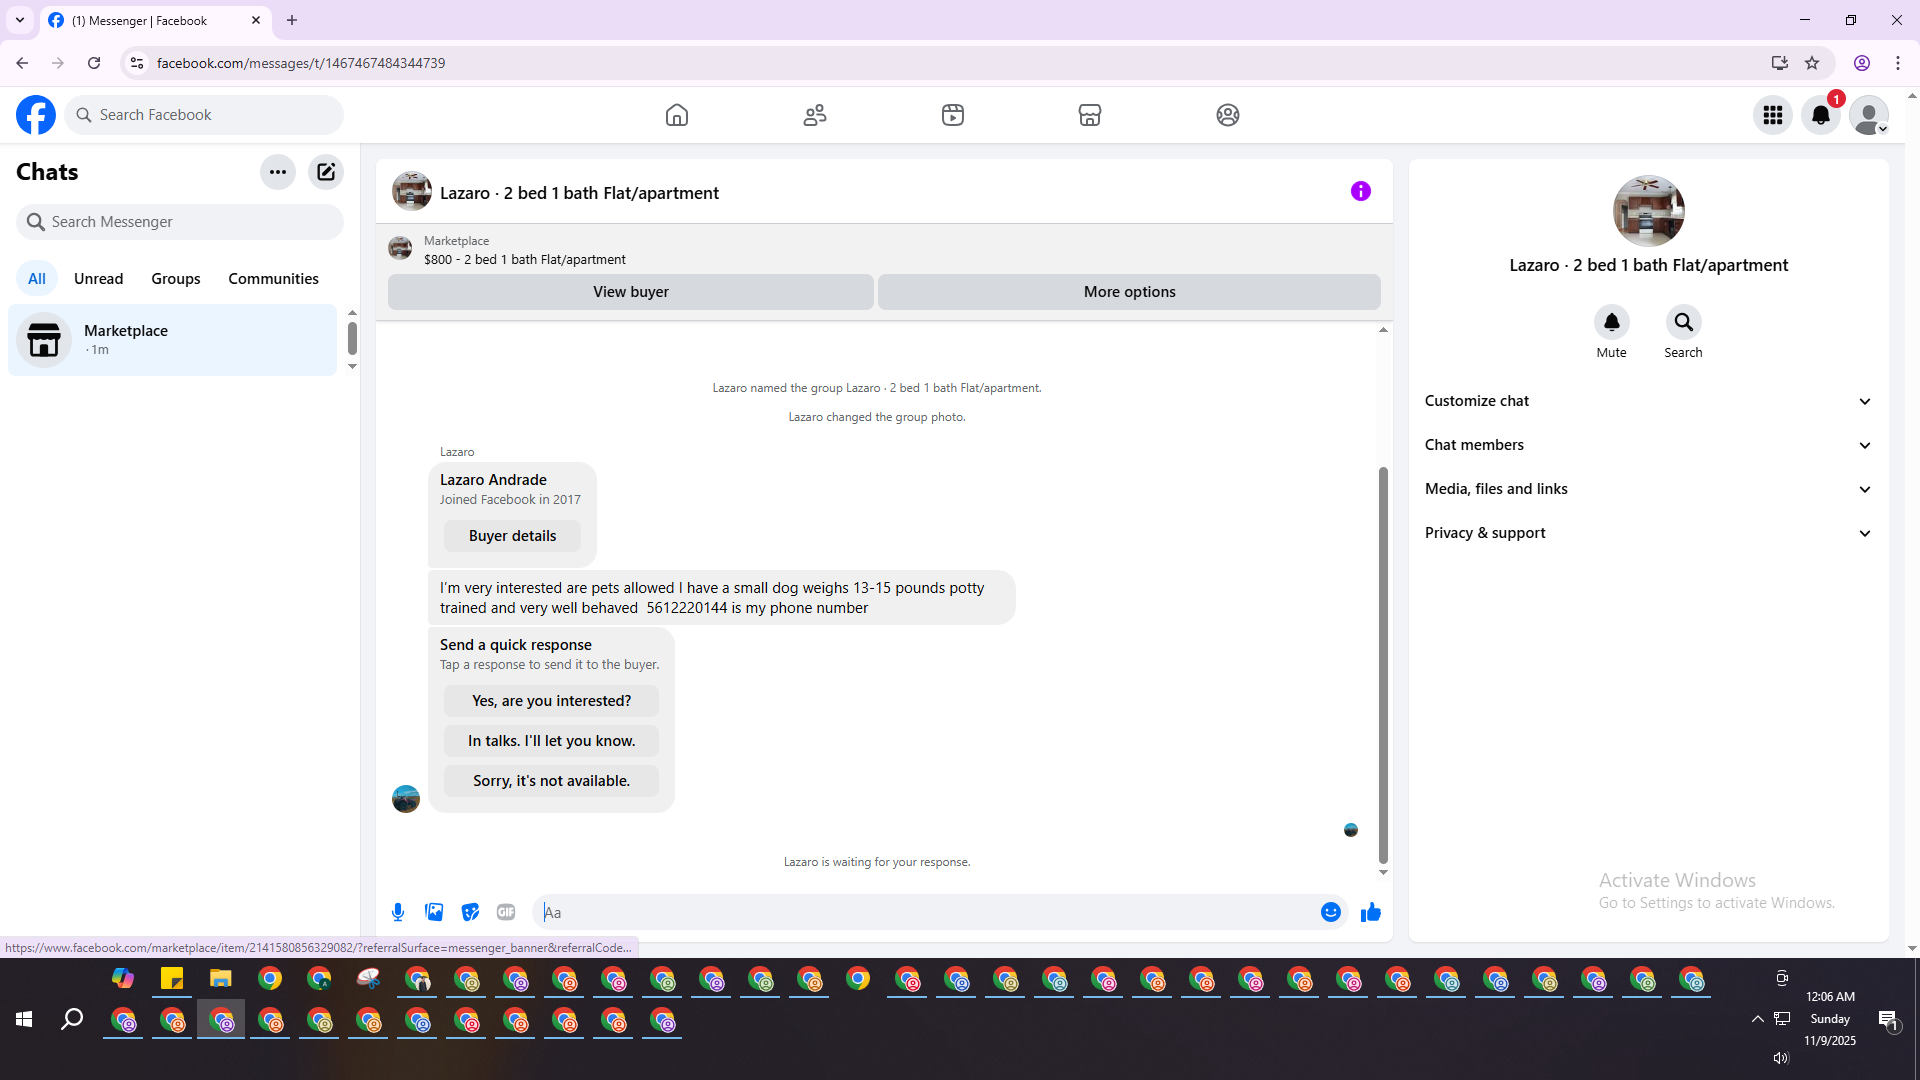
Task: Send quick response "Sorry, it's not available."
Action: pyautogui.click(x=551, y=781)
